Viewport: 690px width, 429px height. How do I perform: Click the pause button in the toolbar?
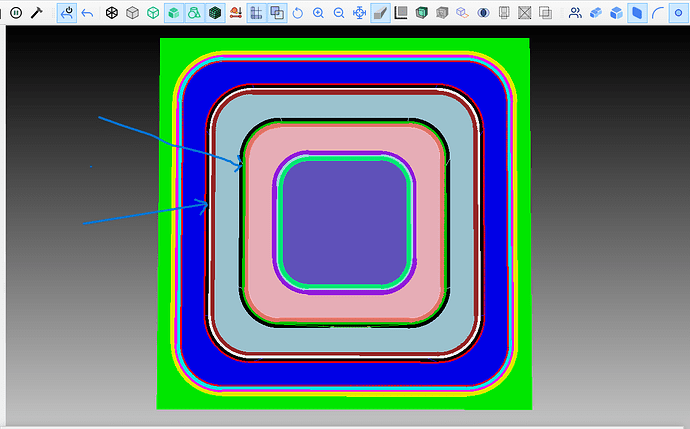coord(16,13)
